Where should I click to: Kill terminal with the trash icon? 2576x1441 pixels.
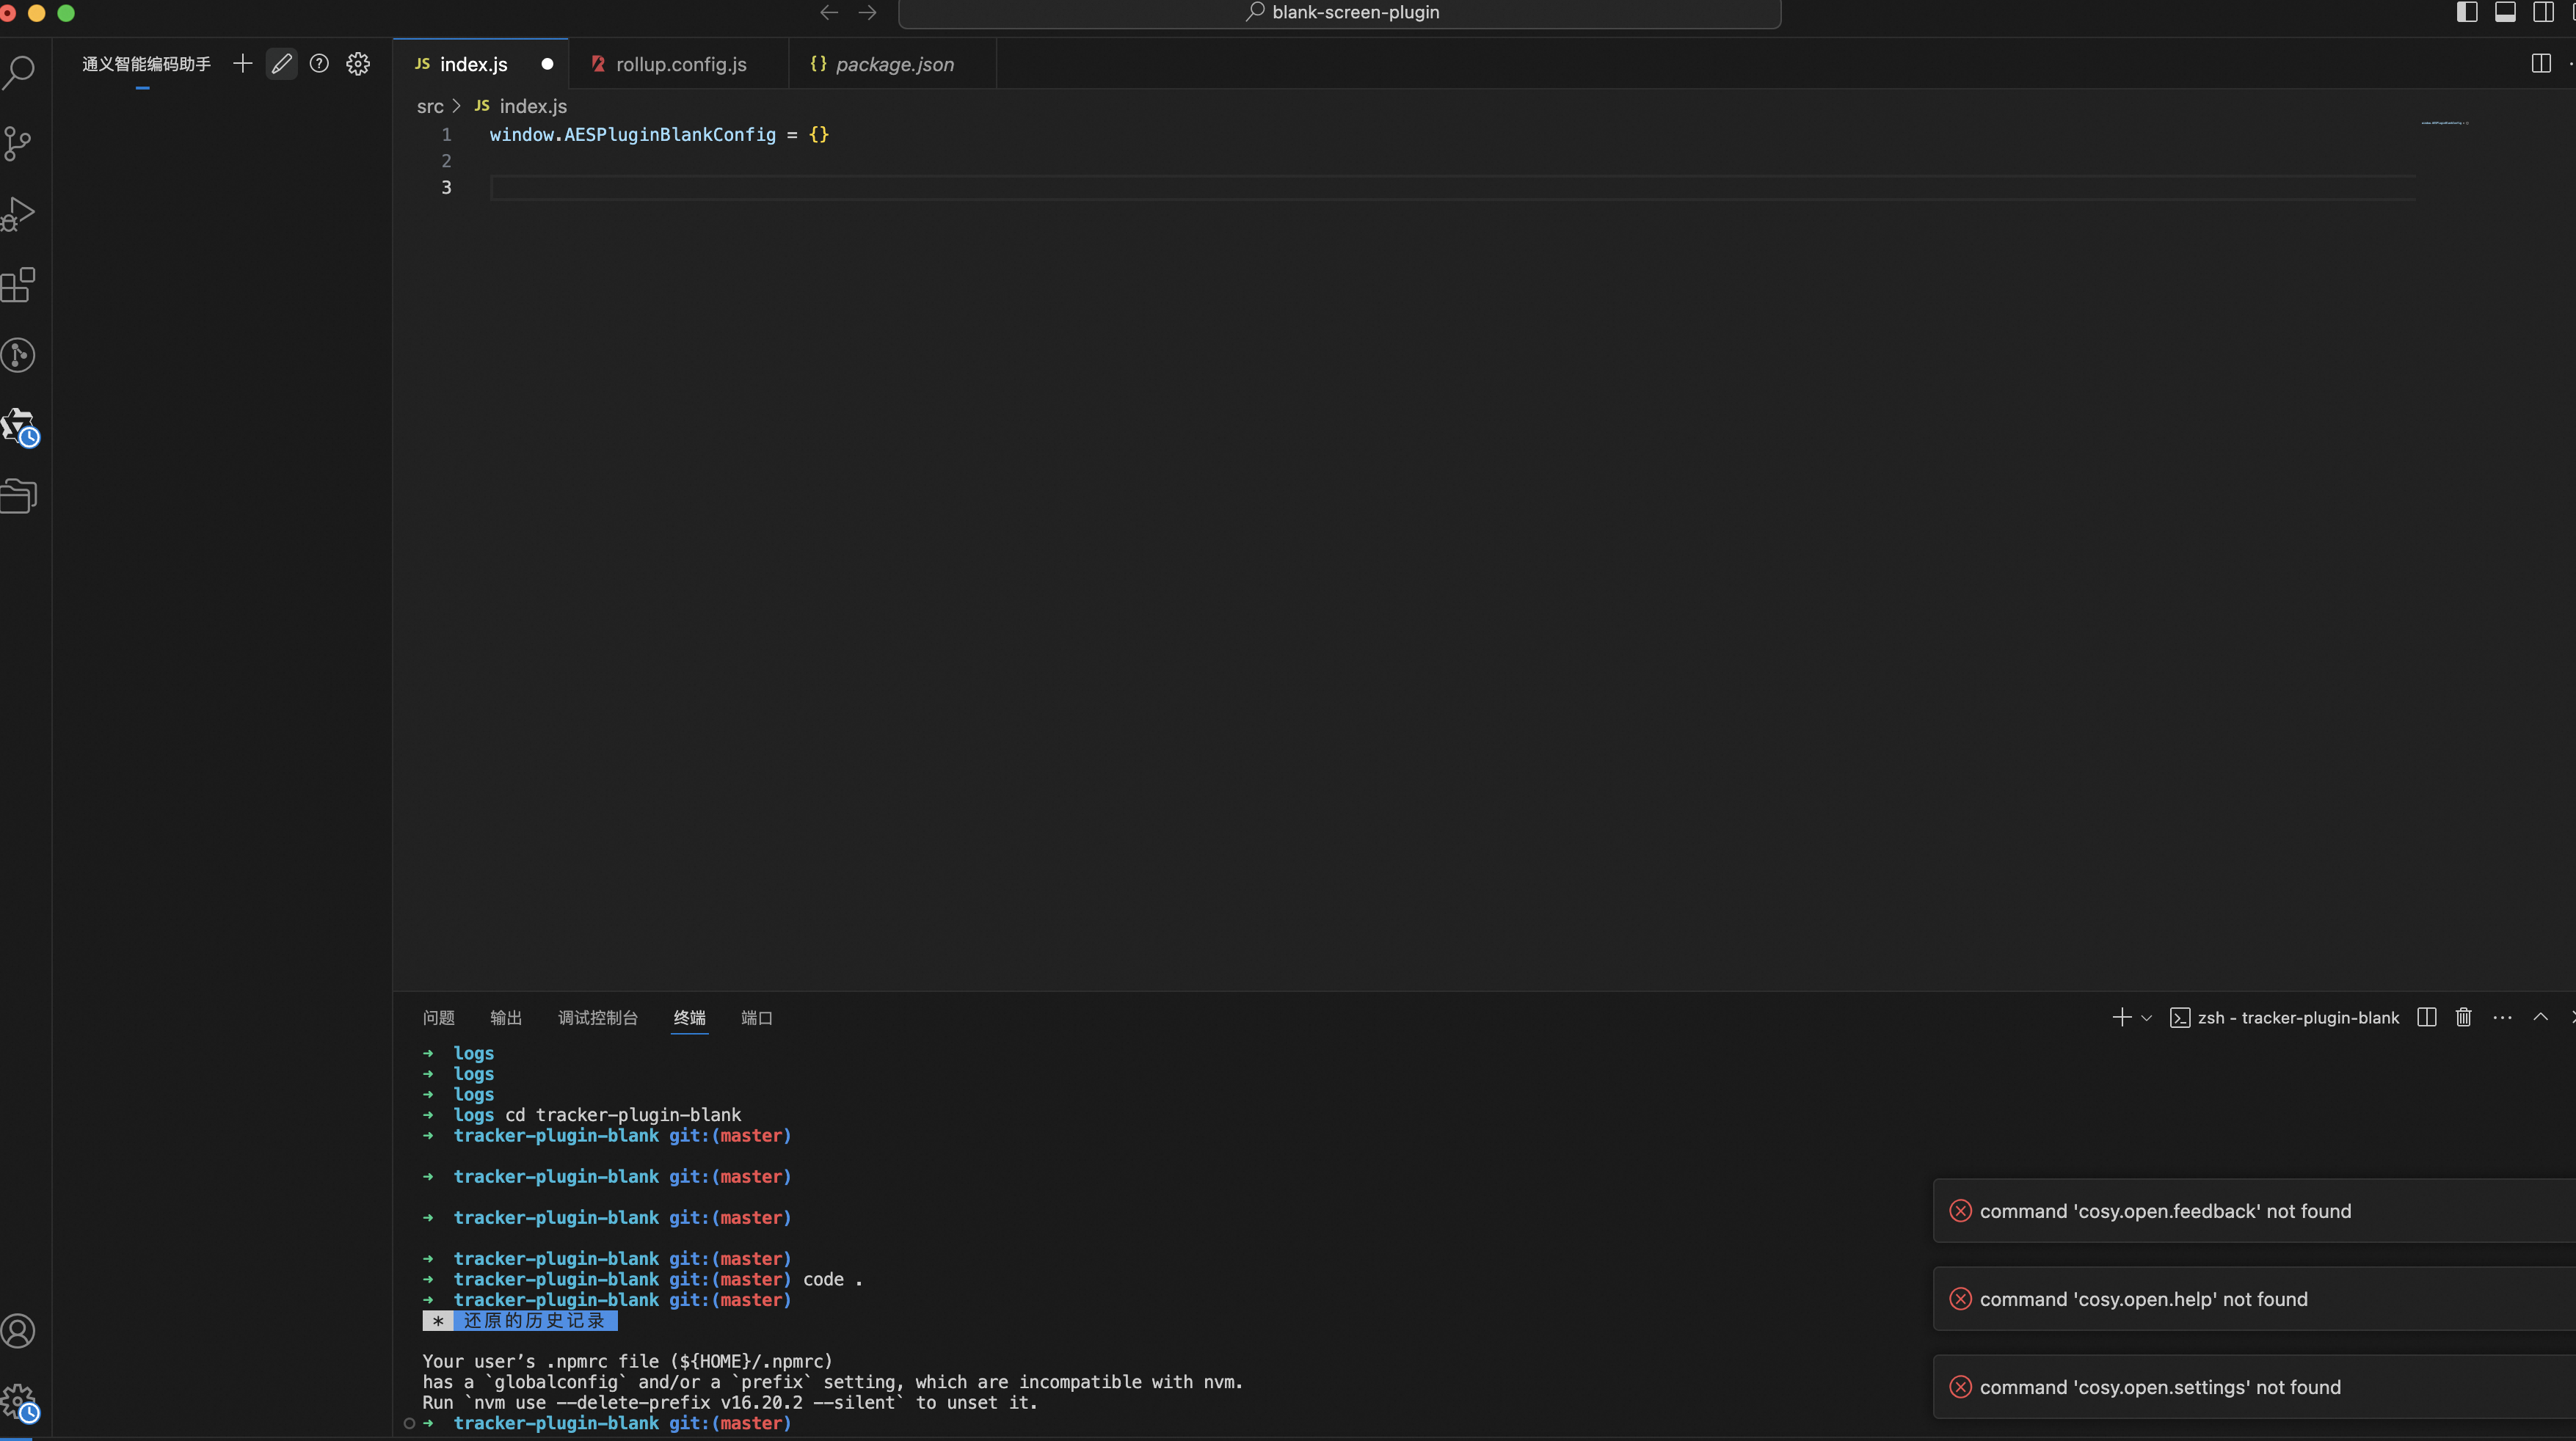click(x=2463, y=1017)
